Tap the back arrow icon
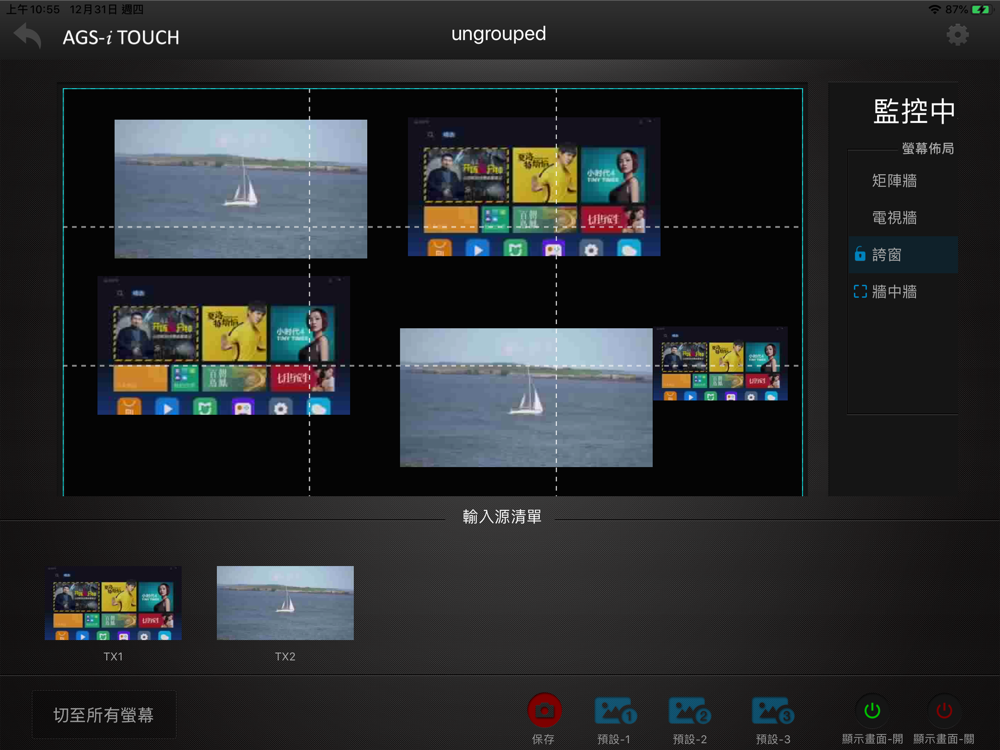Screen dimensions: 1000x750 (x=27, y=36)
